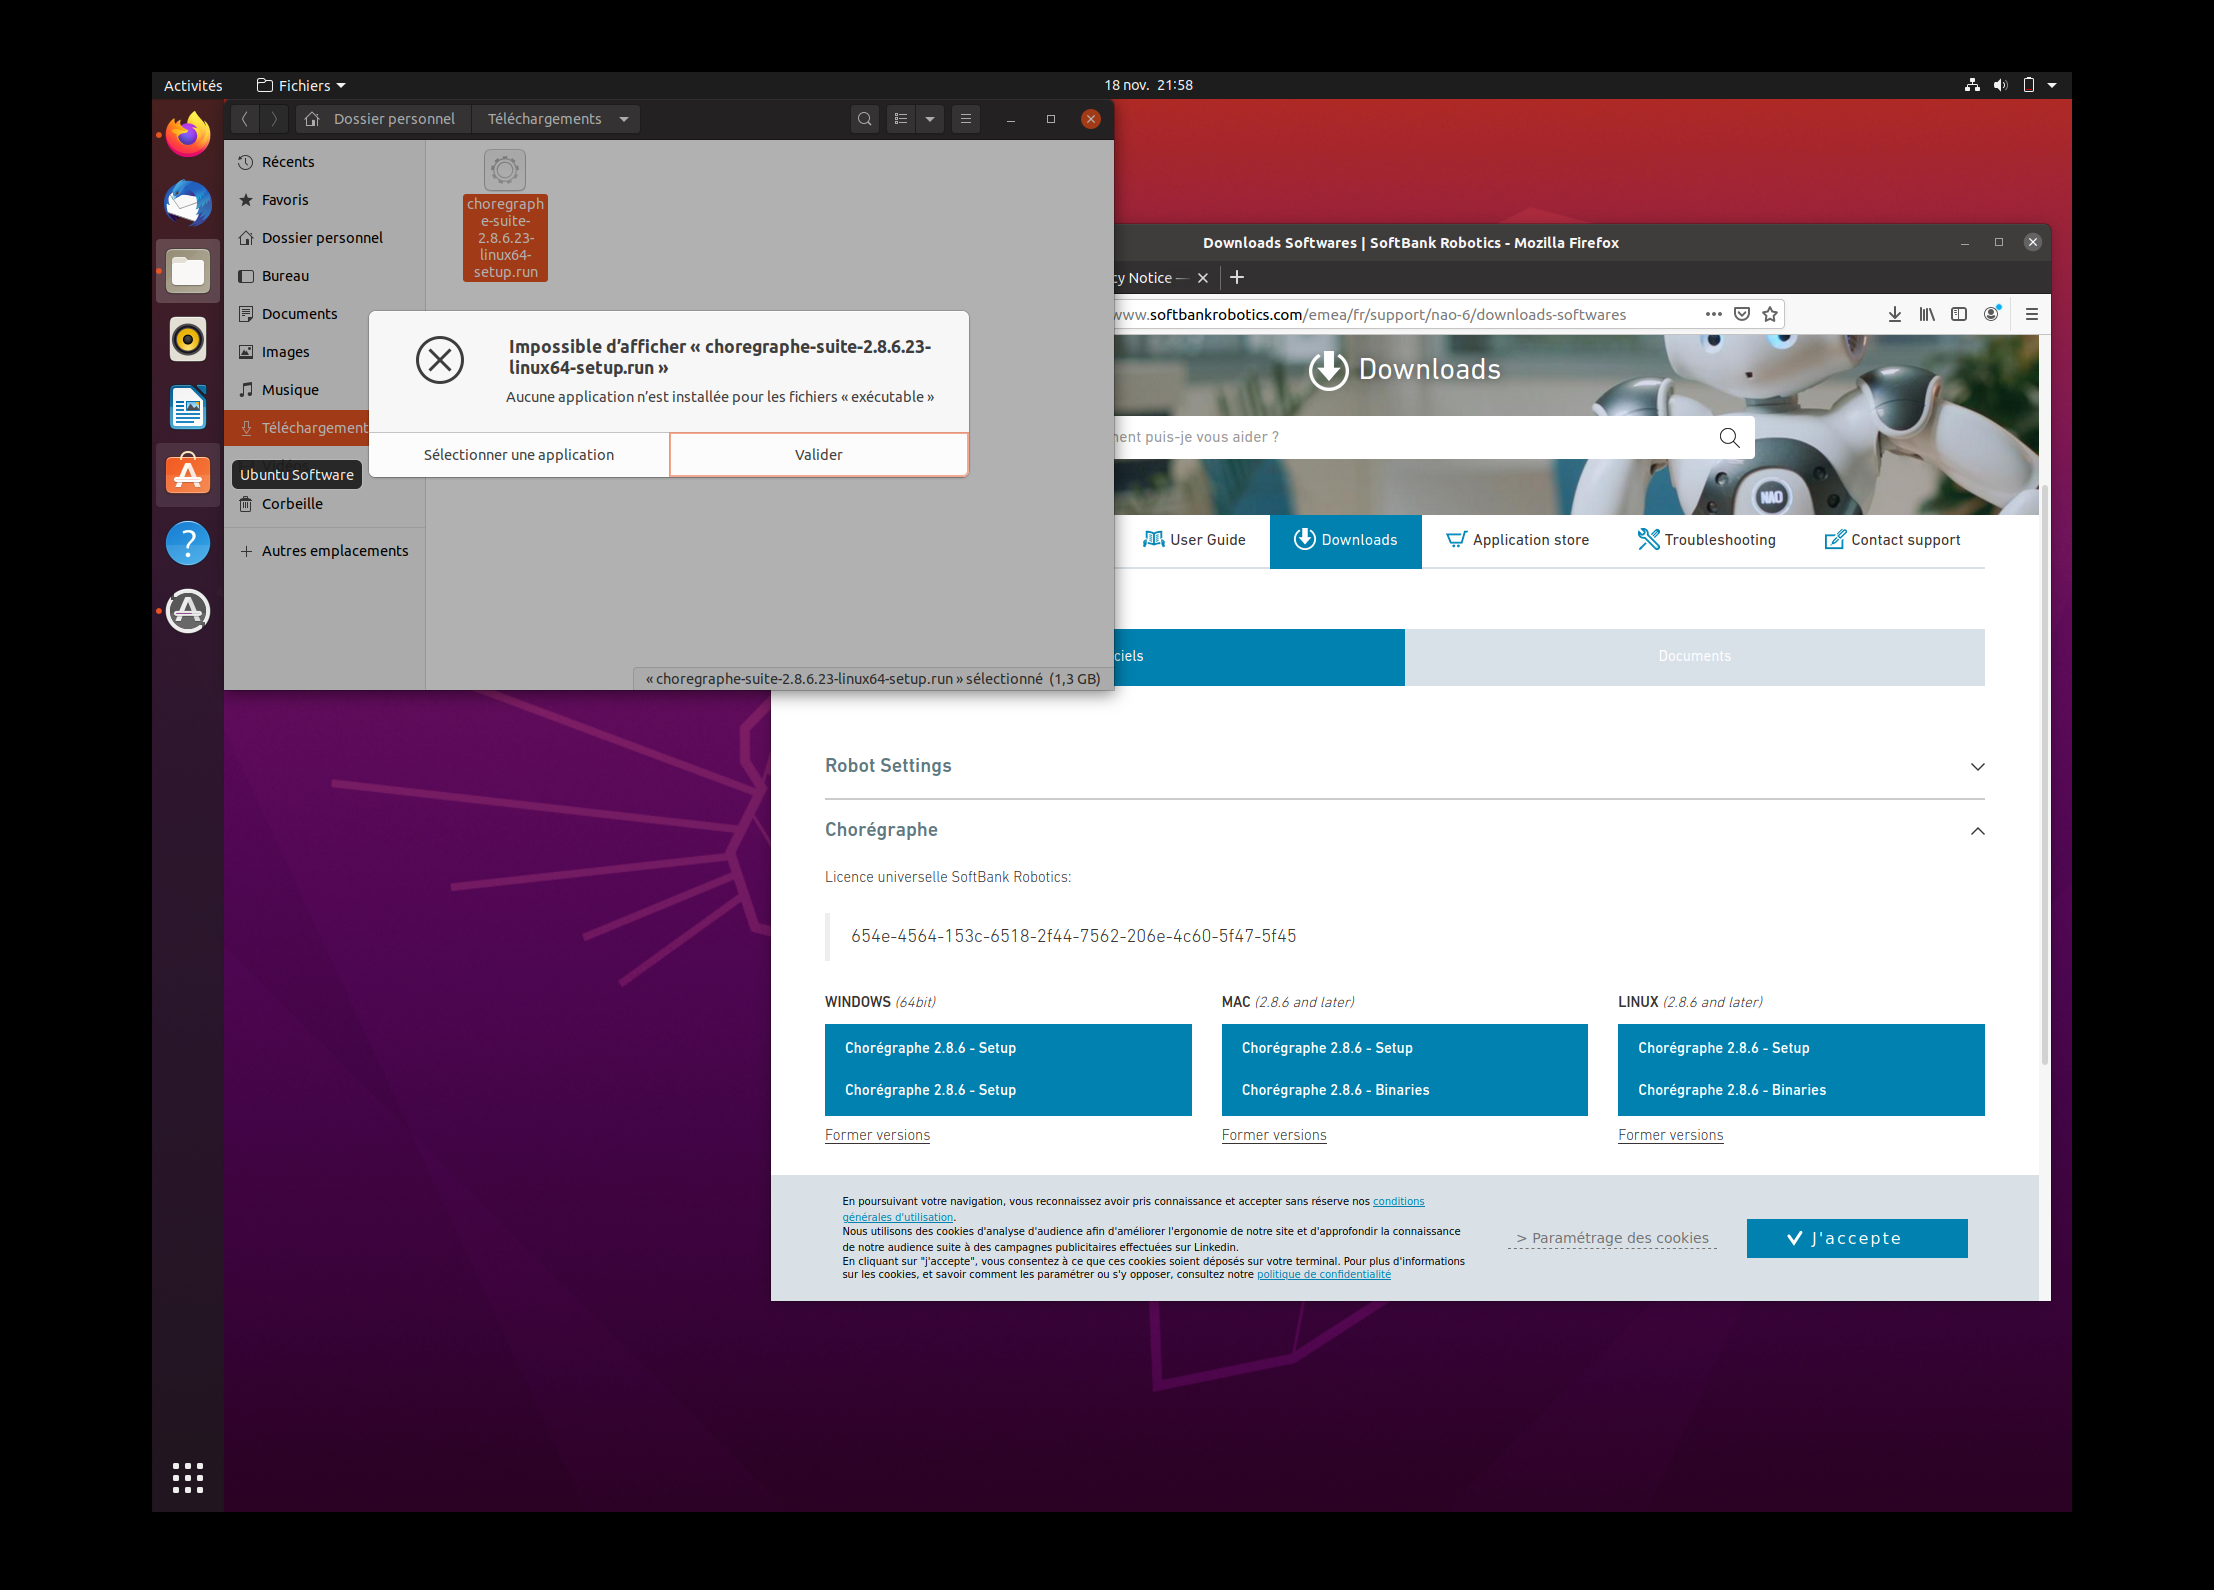Viewport: 2214px width, 1590px height.
Task: Open the Help icon in the dock
Action: pos(188,543)
